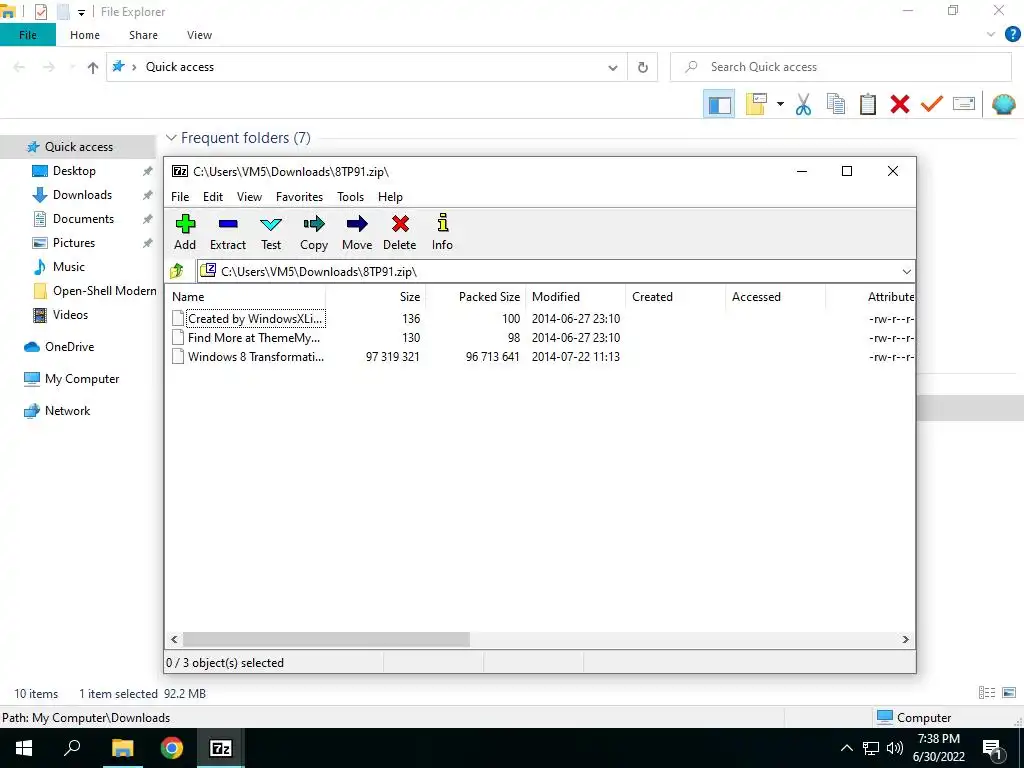Click the taskbar Search magnifier
This screenshot has height=768, width=1024.
pos(72,748)
